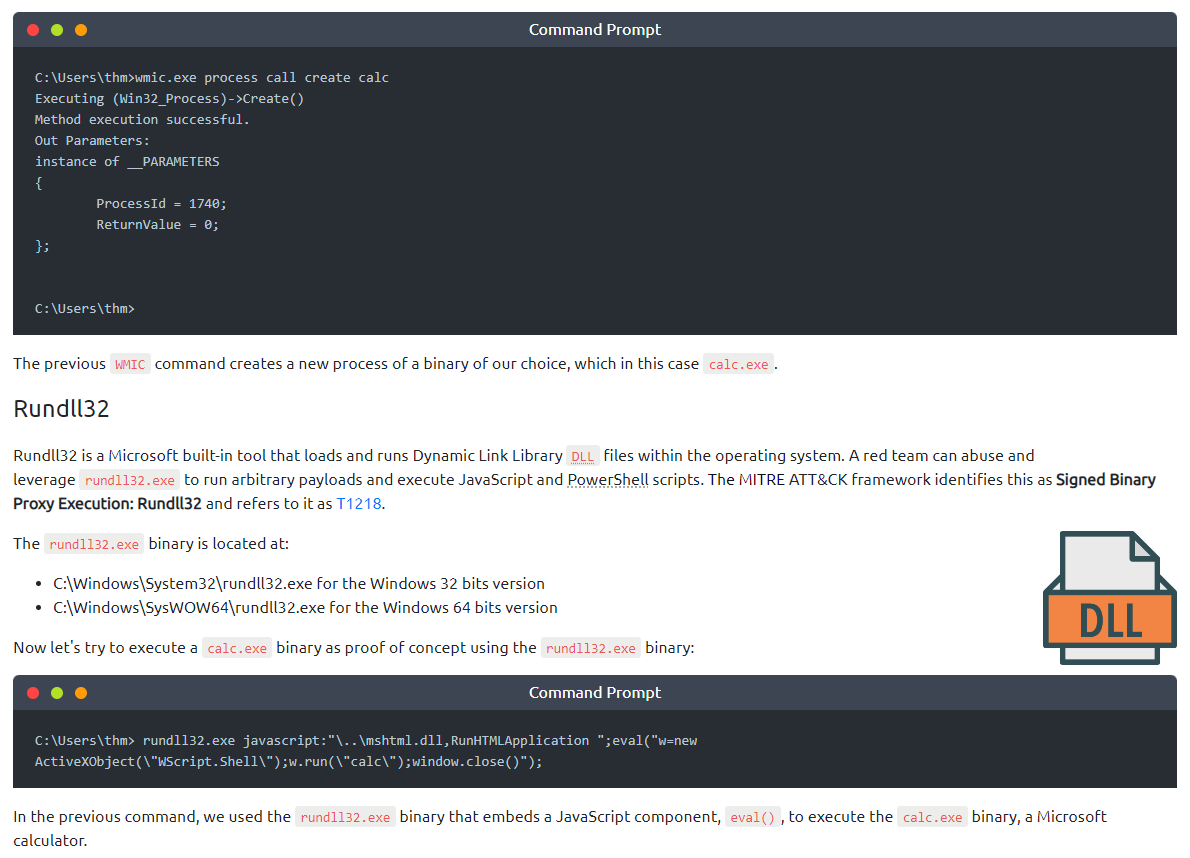This screenshot has width=1190, height=858.
Task: Click the System32 rundll32.exe path bullet
Action: [x=299, y=584]
